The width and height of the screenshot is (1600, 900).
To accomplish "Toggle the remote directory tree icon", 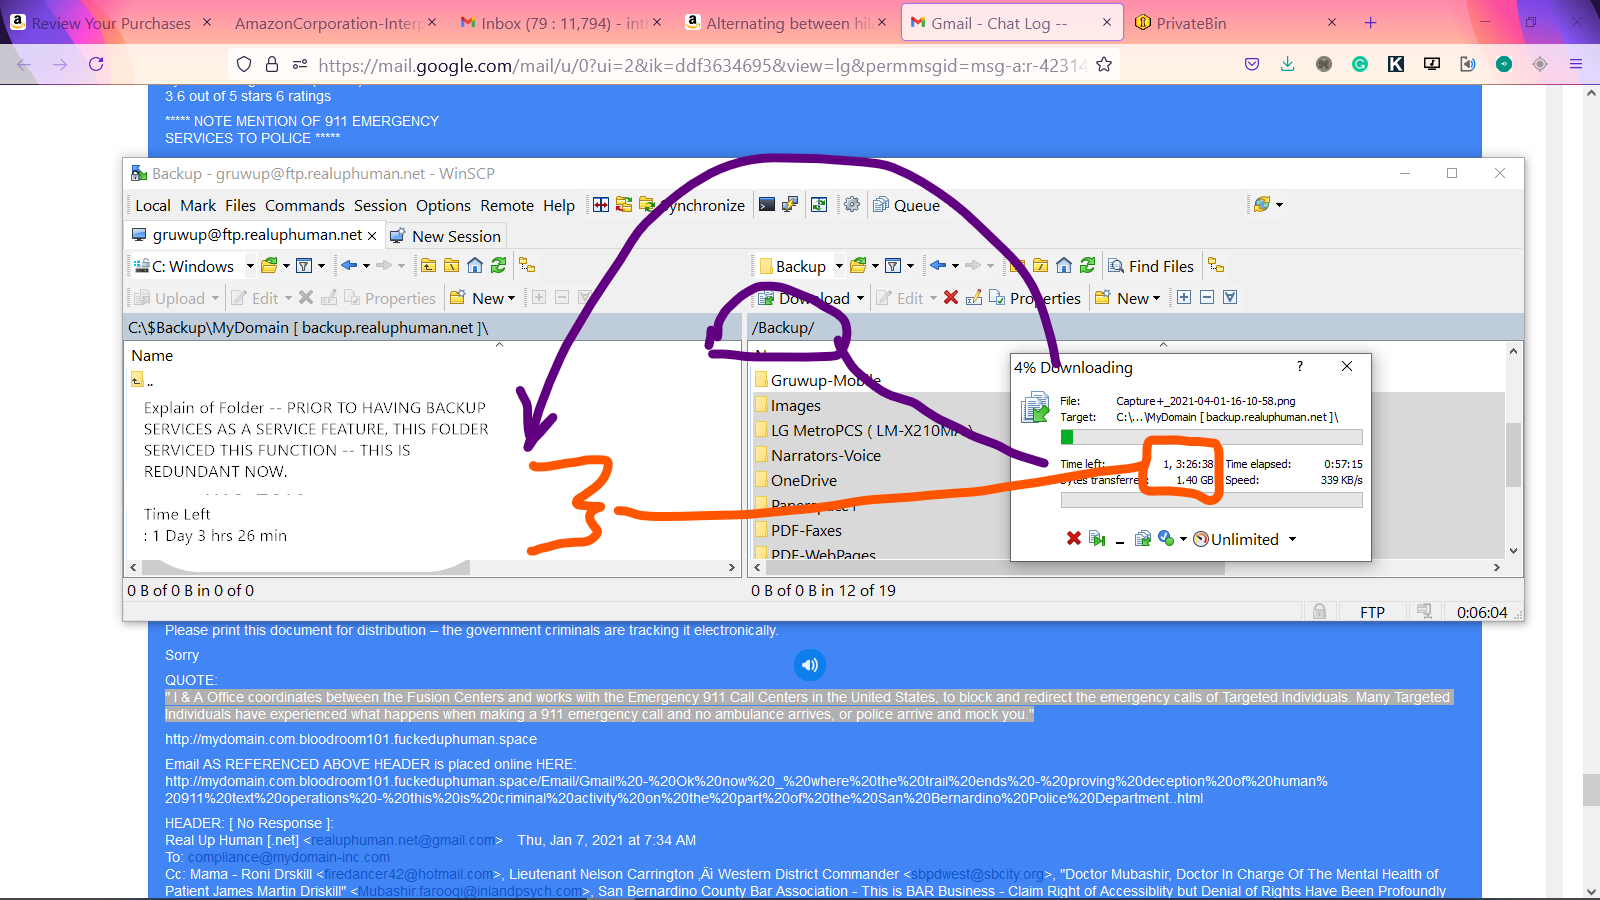I will coord(1216,266).
